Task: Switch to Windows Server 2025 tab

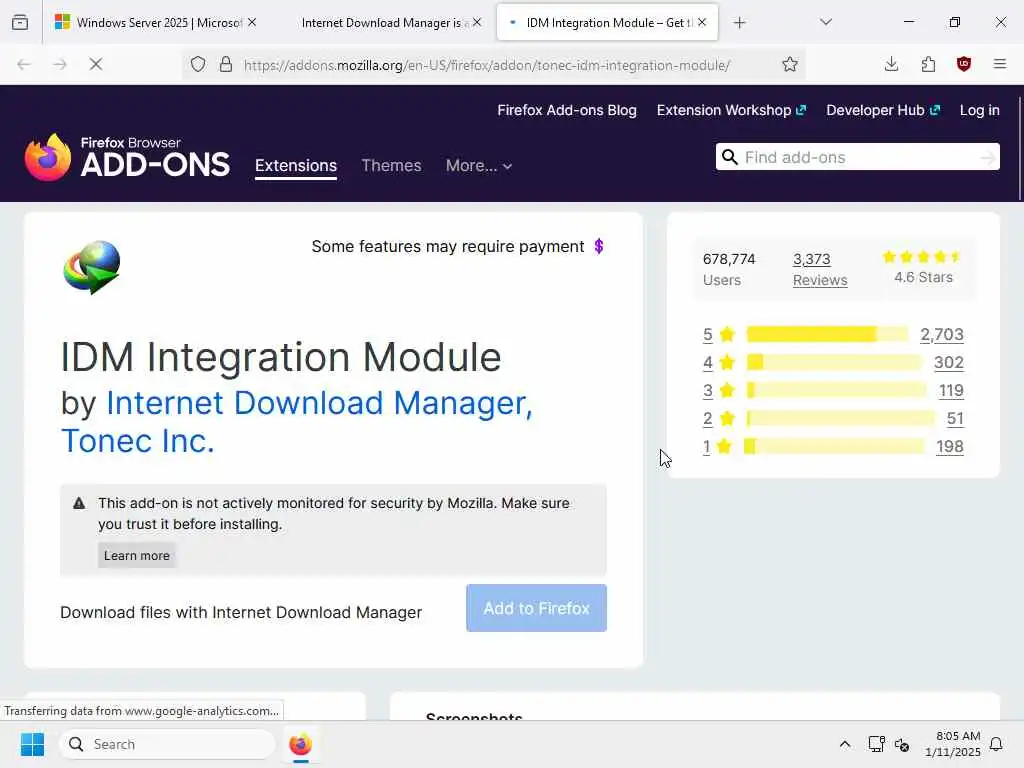Action: click(157, 23)
